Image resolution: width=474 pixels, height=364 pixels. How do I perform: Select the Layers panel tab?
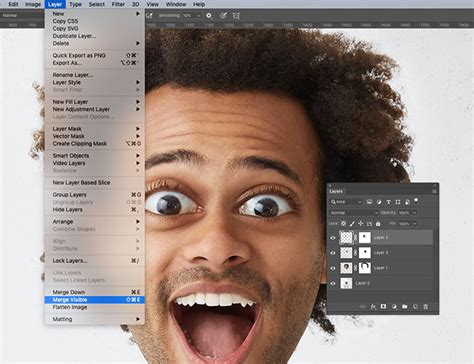point(336,191)
